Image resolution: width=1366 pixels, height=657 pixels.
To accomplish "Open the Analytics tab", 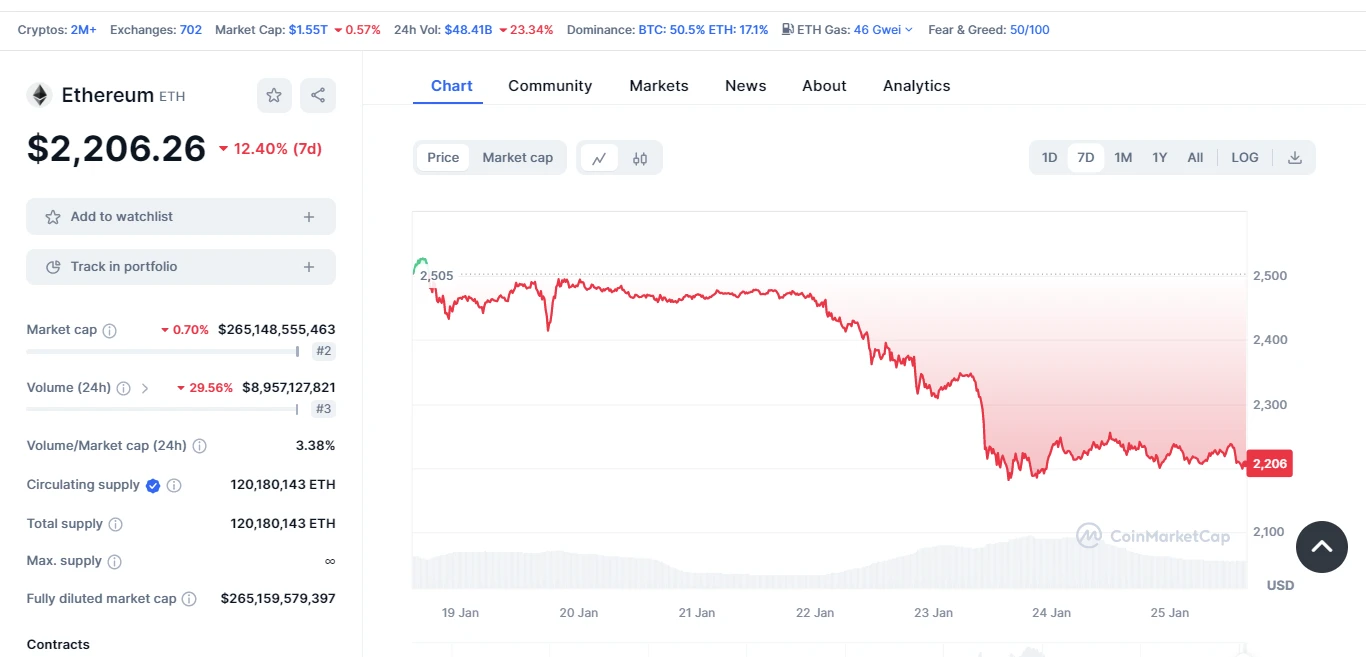I will point(917,86).
